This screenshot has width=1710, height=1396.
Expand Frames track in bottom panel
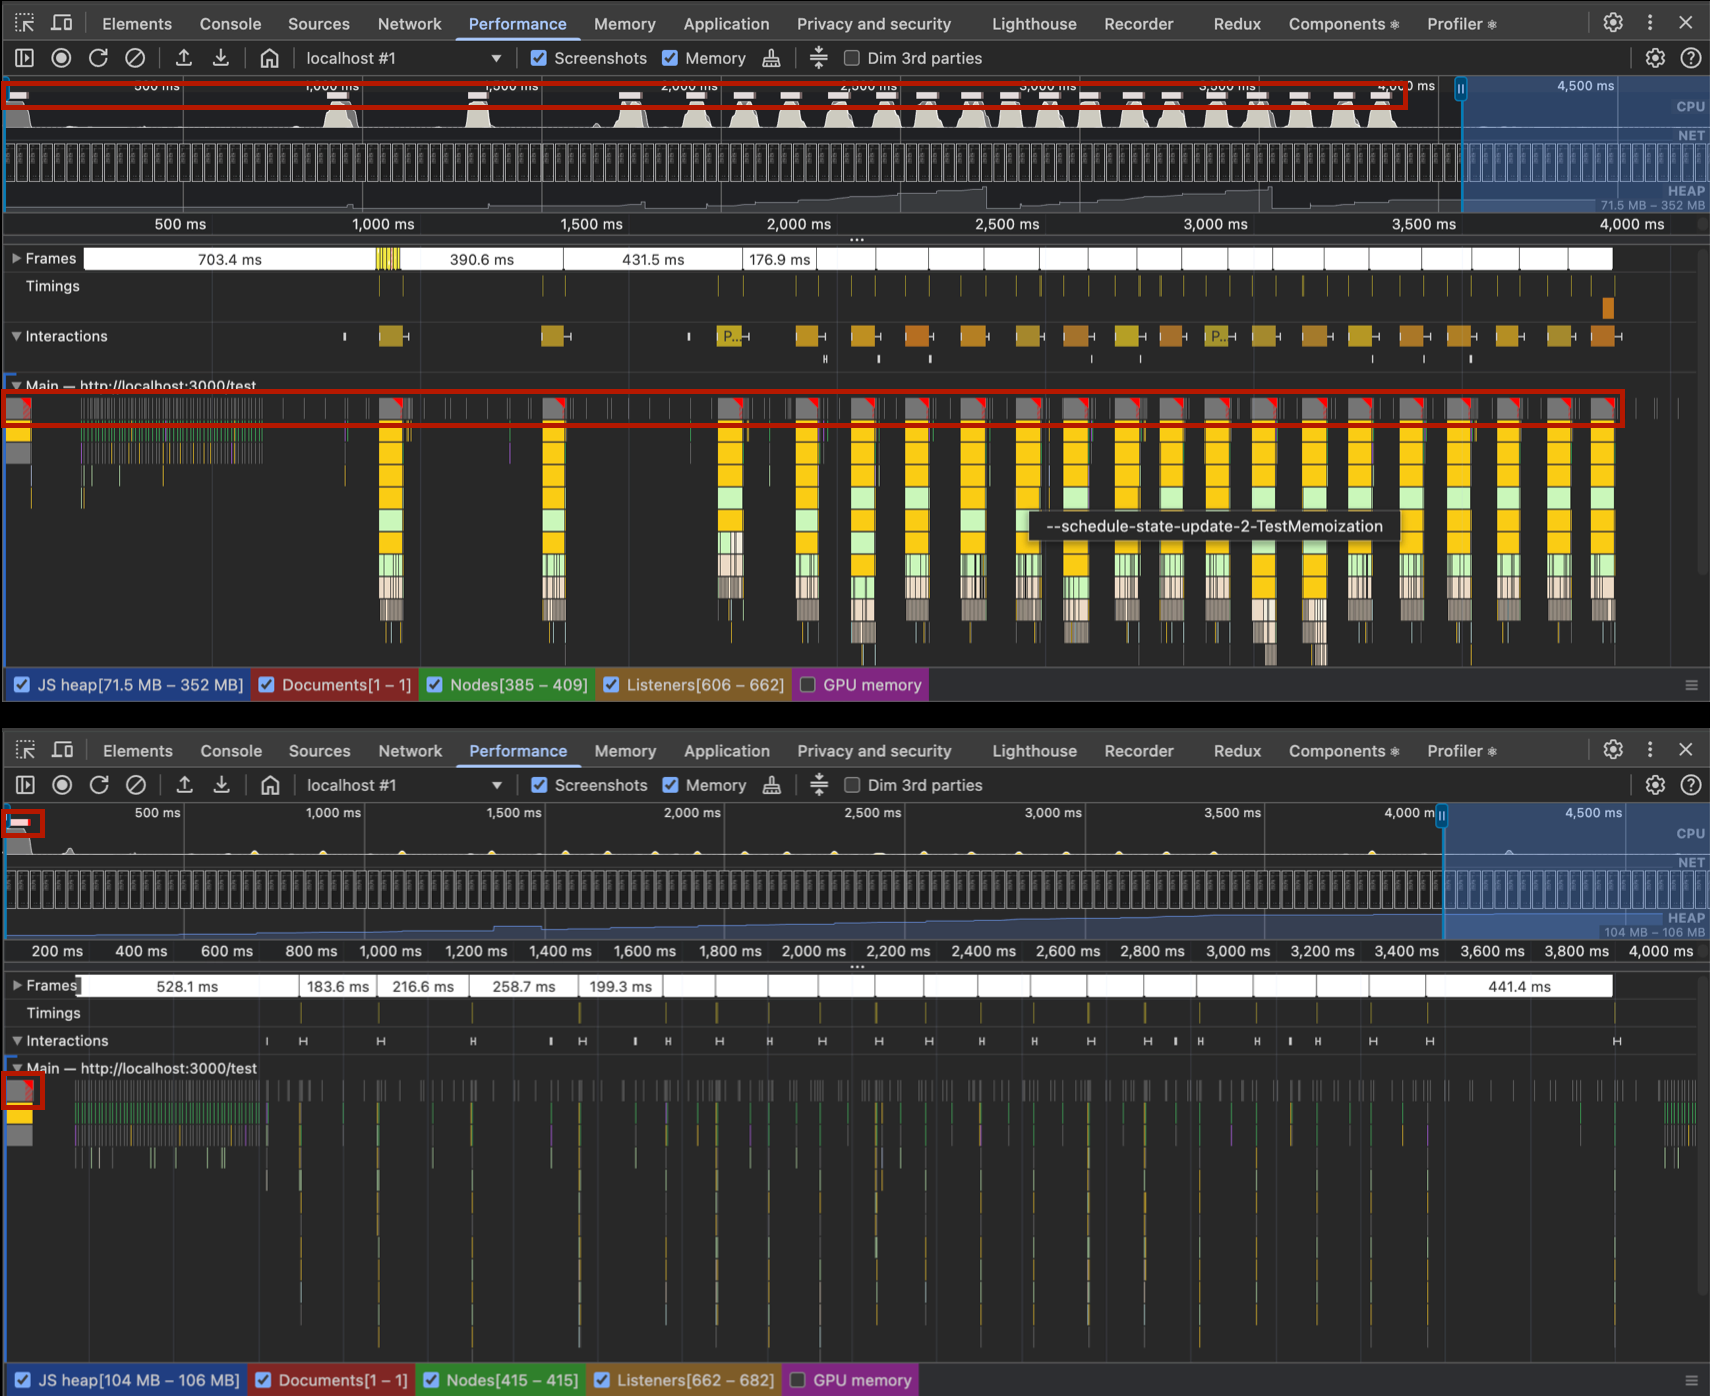tap(17, 985)
